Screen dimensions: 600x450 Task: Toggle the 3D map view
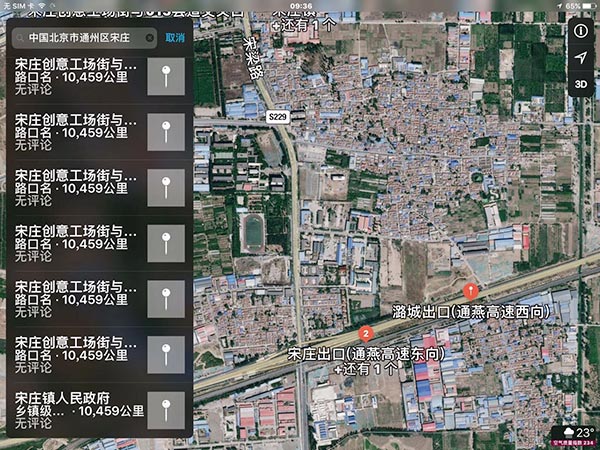tap(580, 83)
